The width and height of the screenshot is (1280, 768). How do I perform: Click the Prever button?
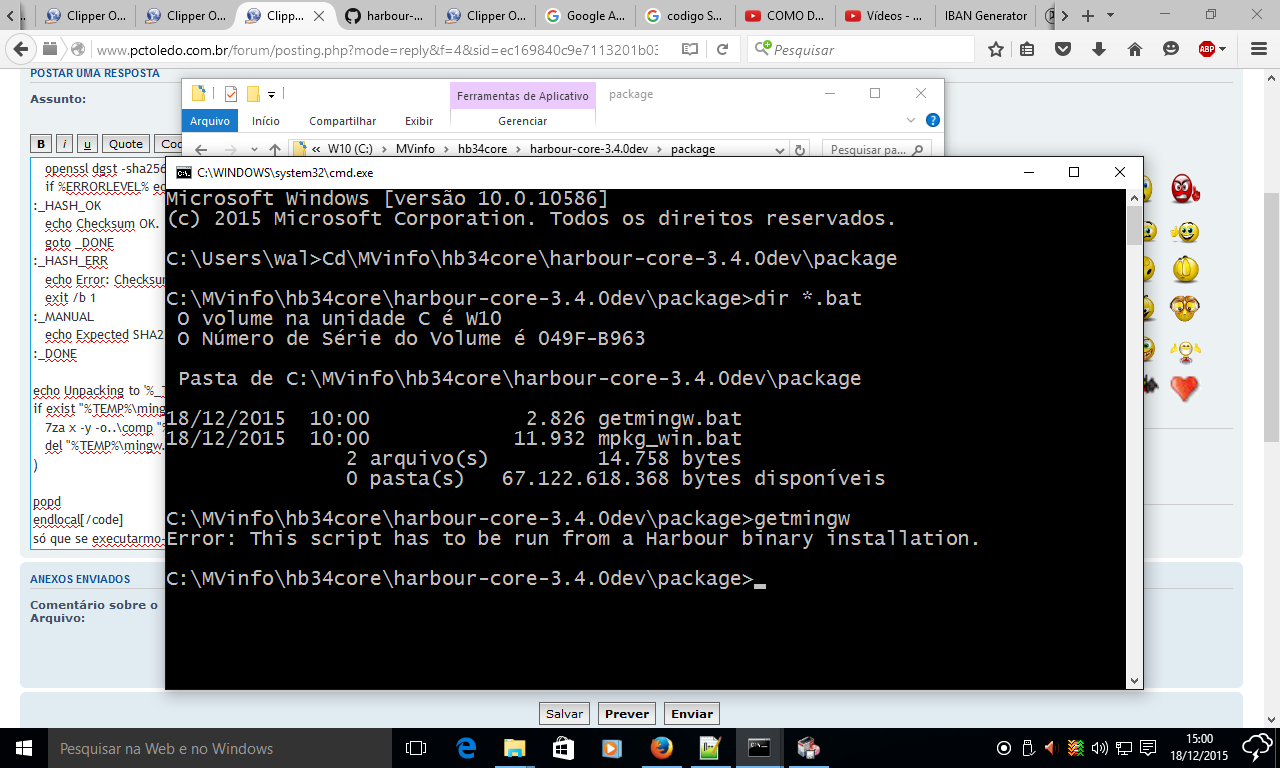[627, 714]
